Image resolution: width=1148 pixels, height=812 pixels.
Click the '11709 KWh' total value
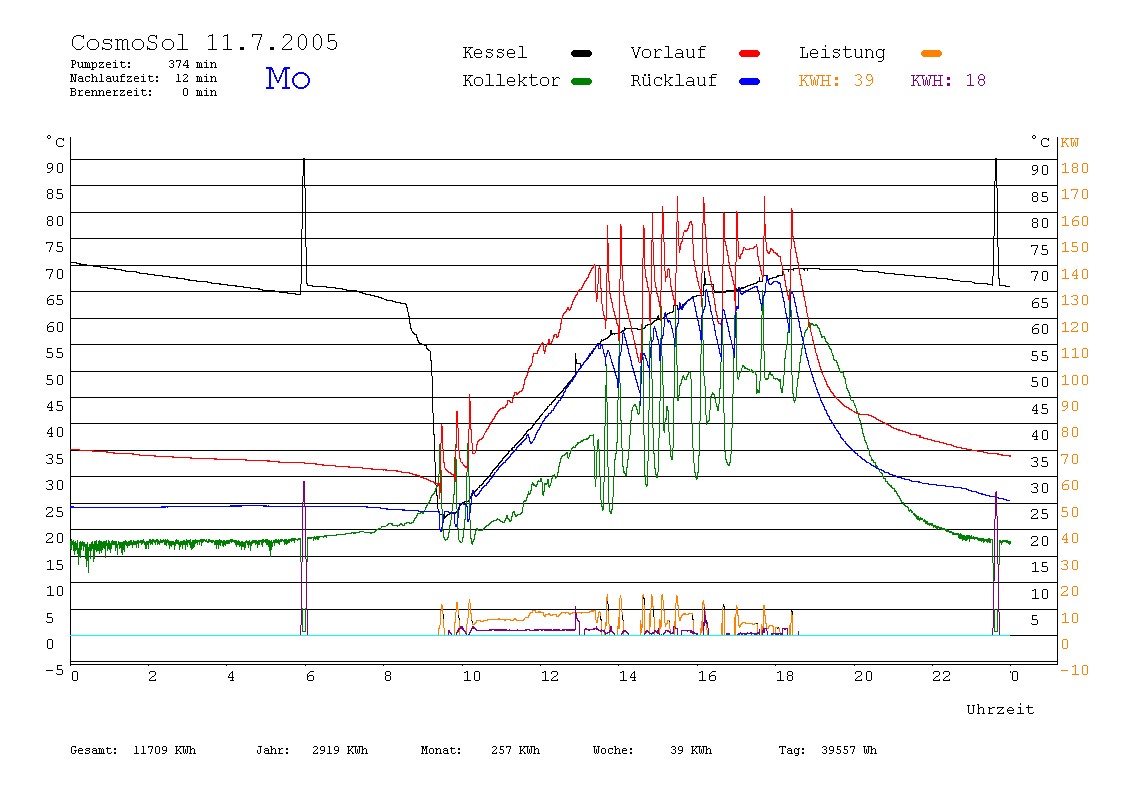[164, 750]
